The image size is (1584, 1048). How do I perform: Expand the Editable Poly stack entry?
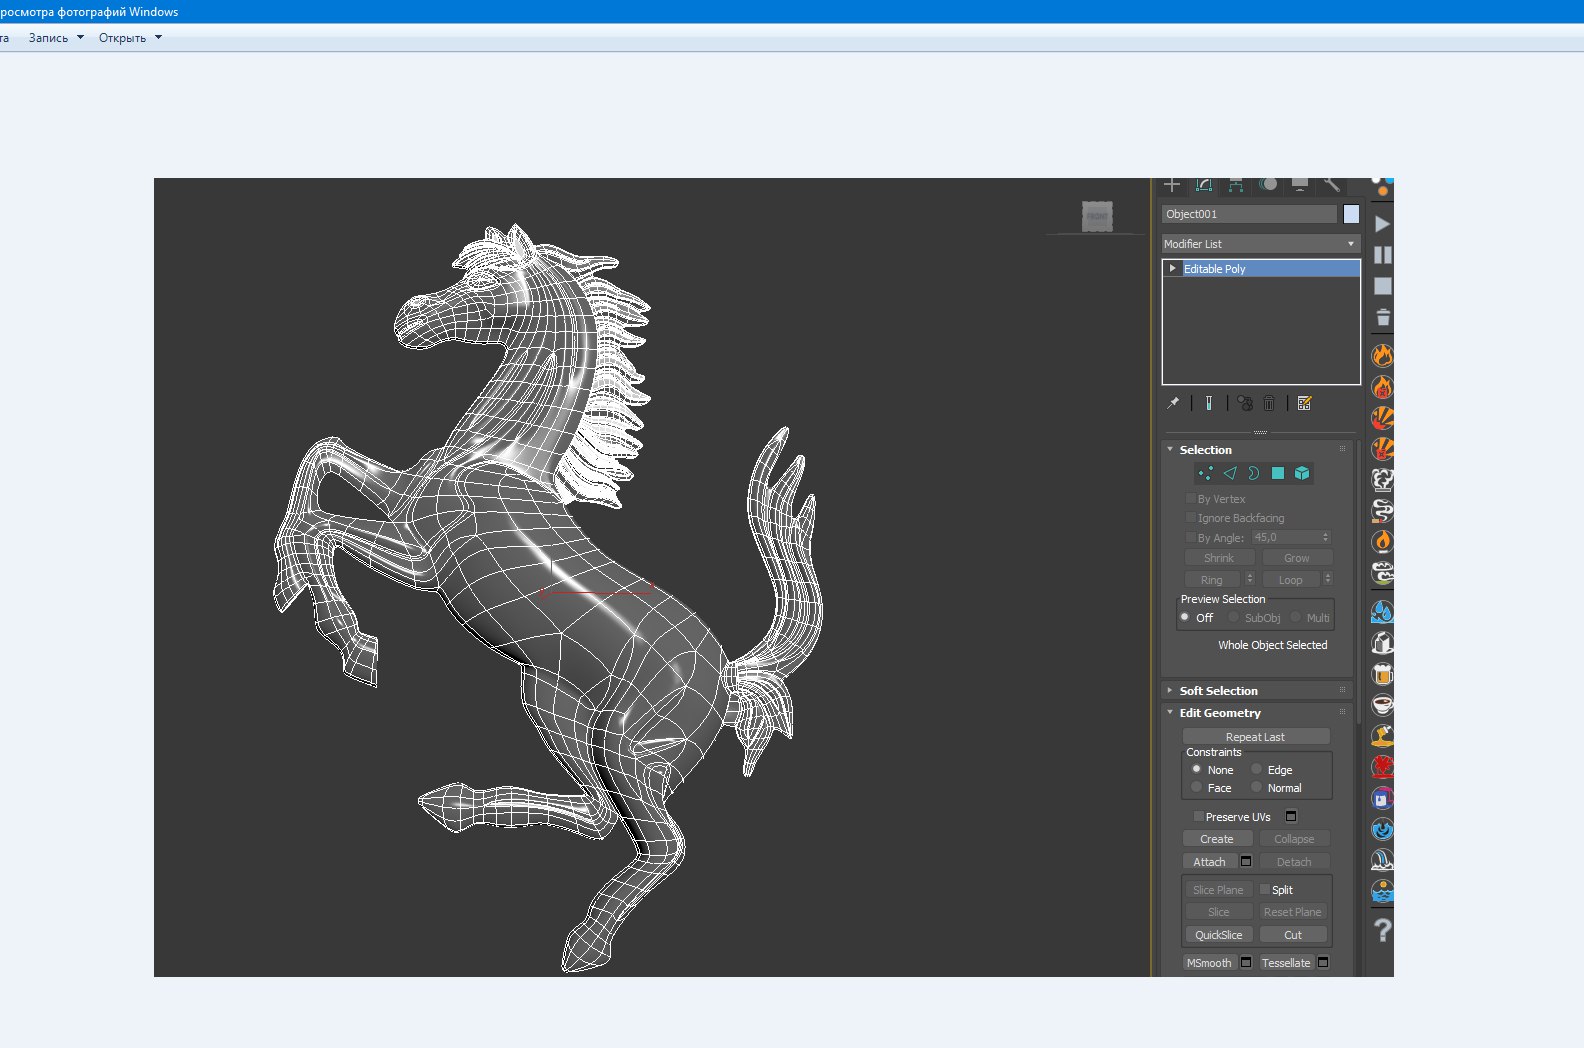(1173, 268)
